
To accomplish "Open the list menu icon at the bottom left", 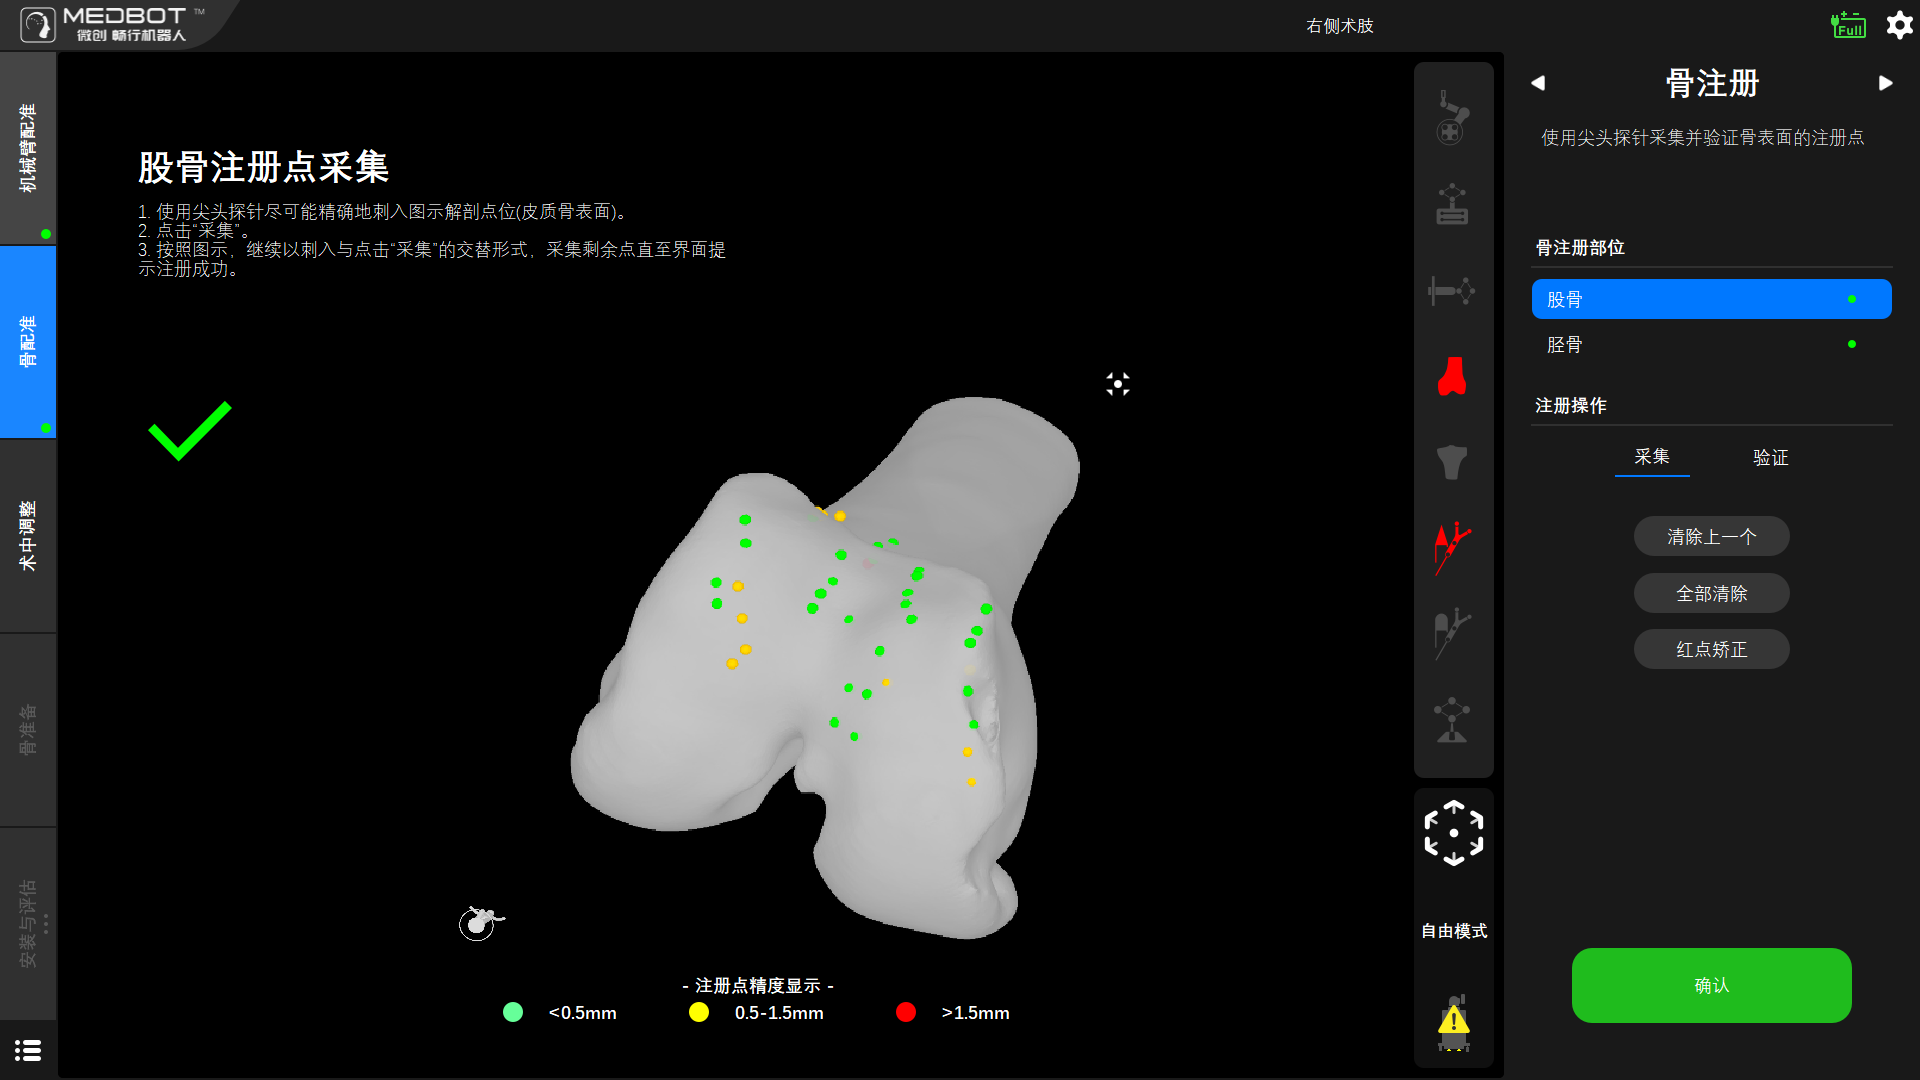I will pyautogui.click(x=28, y=1050).
